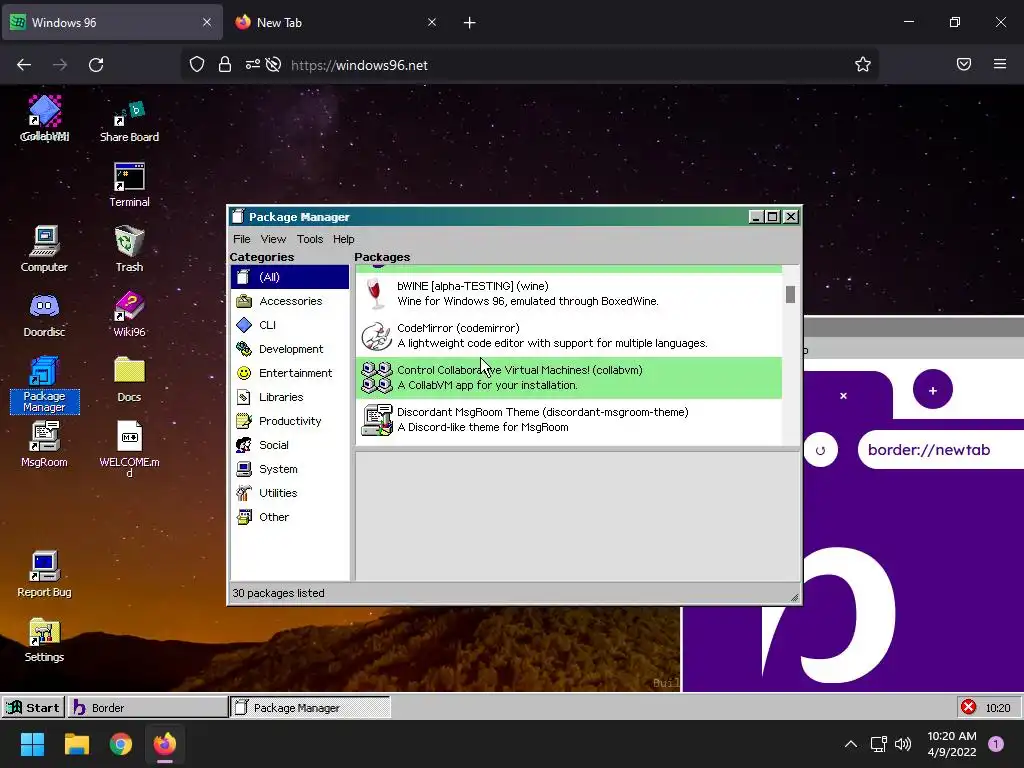The image size is (1024, 768).
Task: Select the Utilities category
Action: pyautogui.click(x=290, y=493)
